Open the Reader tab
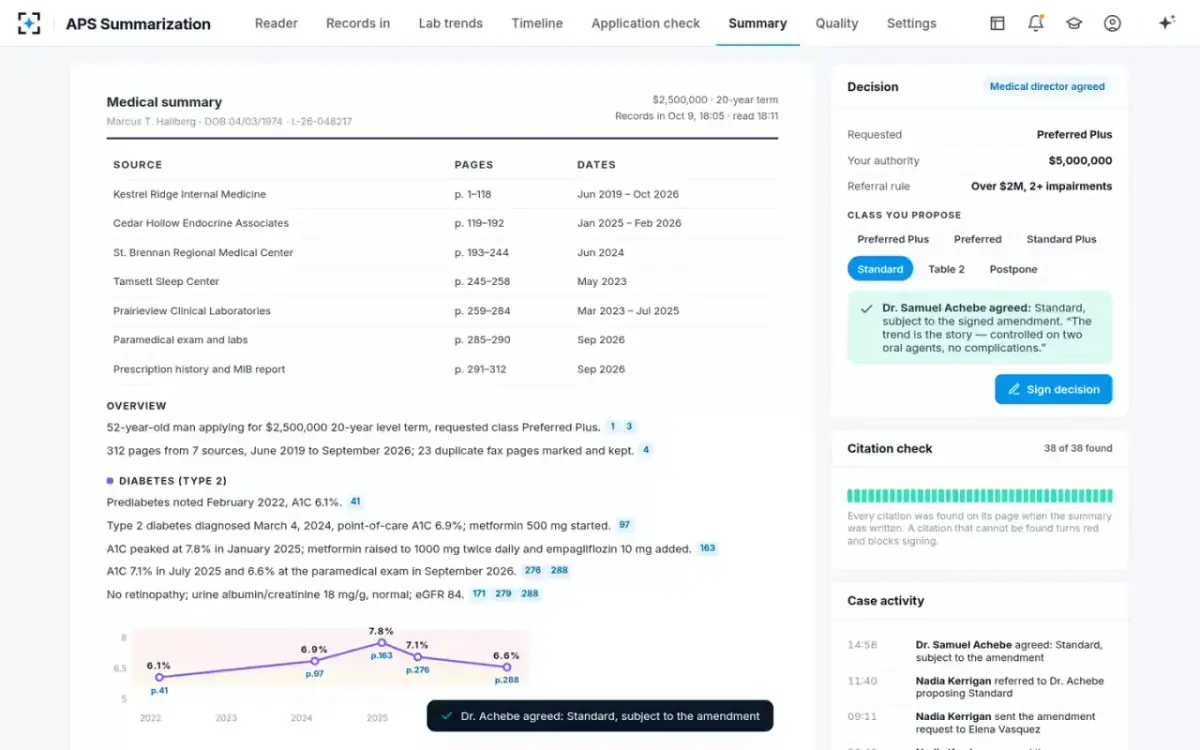This screenshot has height=750, width=1200. 276,23
